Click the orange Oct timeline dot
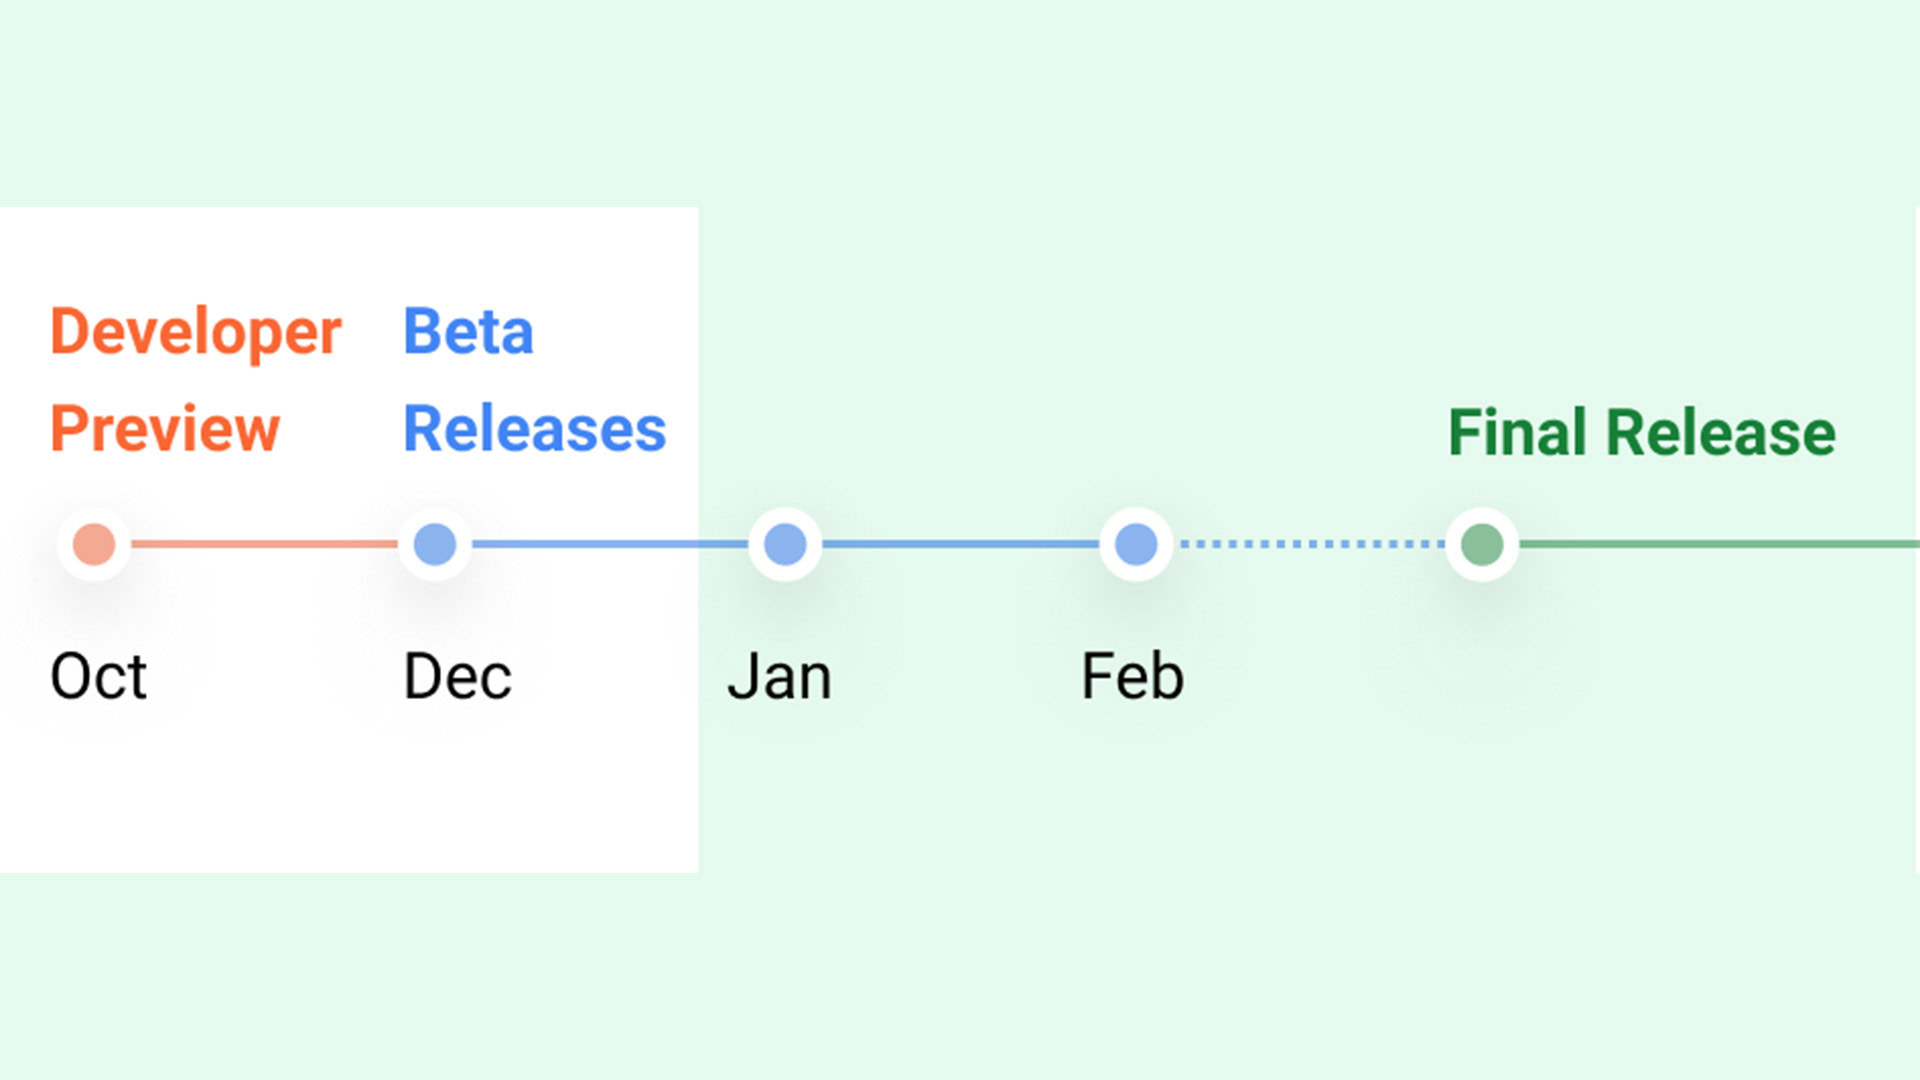The width and height of the screenshot is (1920, 1080). [x=94, y=544]
